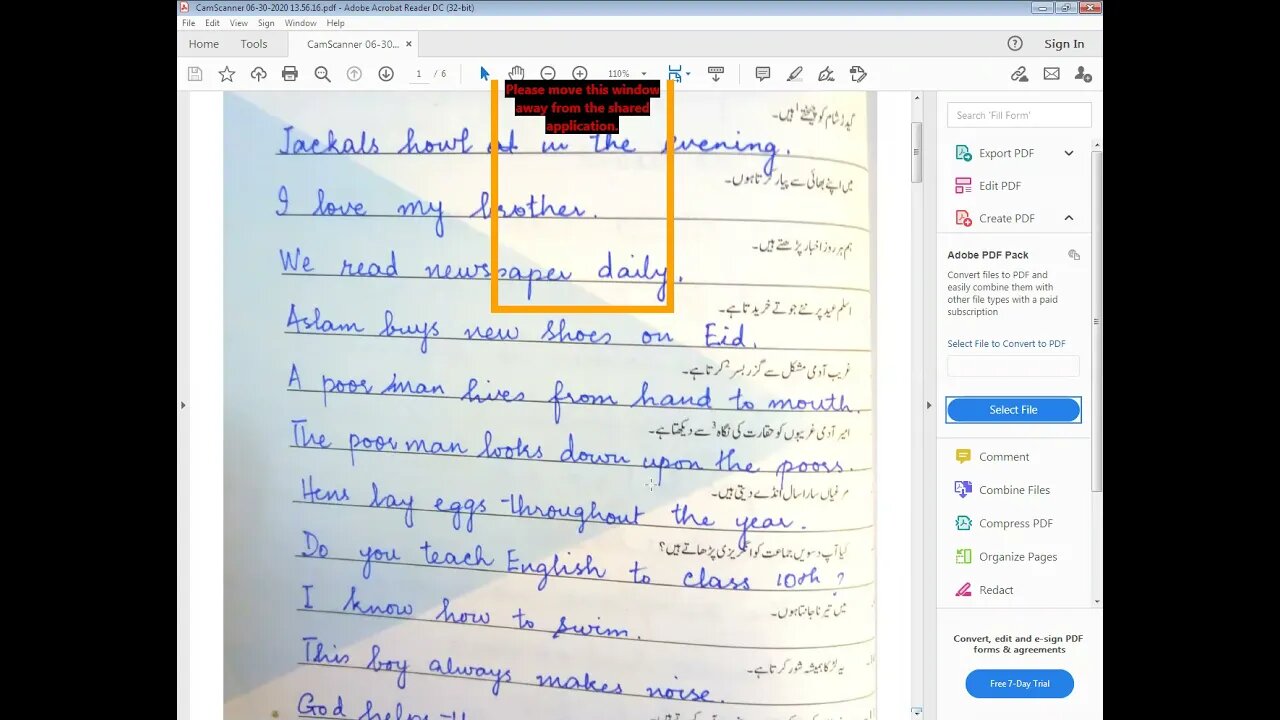Viewport: 1280px width, 720px height.
Task: Click the Save file icon
Action: [195, 74]
